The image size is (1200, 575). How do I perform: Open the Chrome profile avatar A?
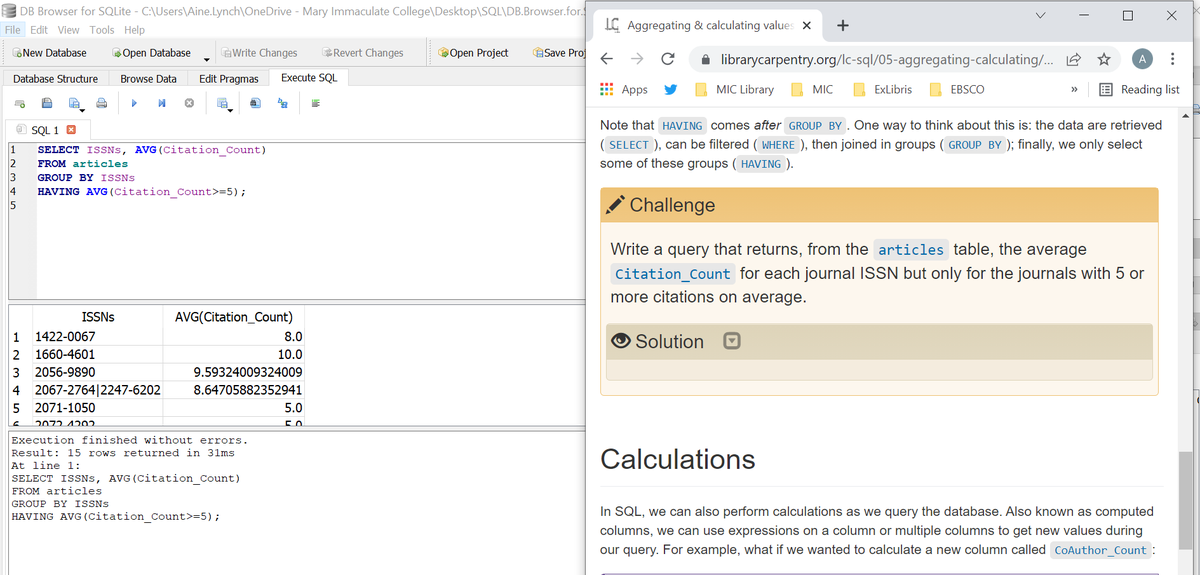point(1142,59)
